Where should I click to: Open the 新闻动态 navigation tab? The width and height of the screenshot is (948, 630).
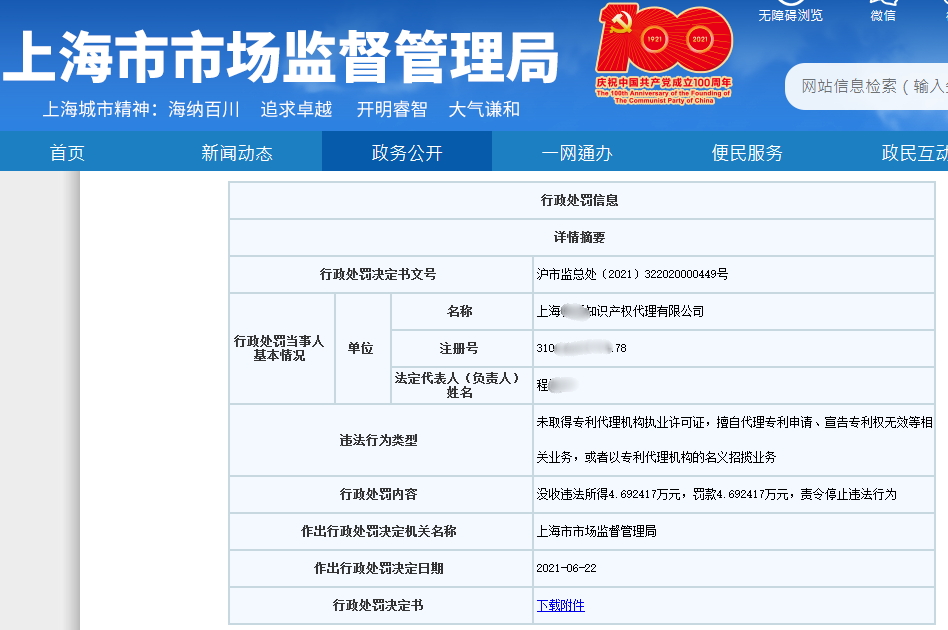tap(237, 152)
